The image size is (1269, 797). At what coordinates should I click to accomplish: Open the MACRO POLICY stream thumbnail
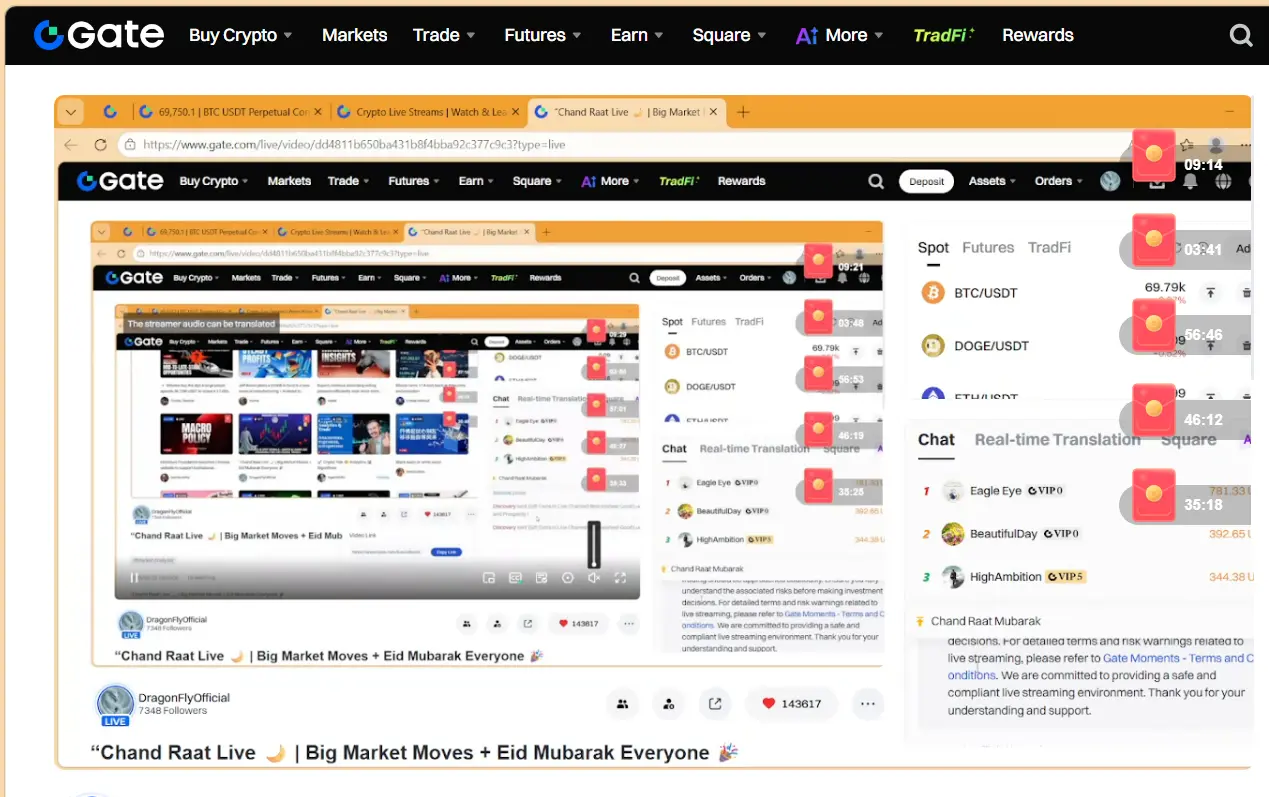point(197,436)
